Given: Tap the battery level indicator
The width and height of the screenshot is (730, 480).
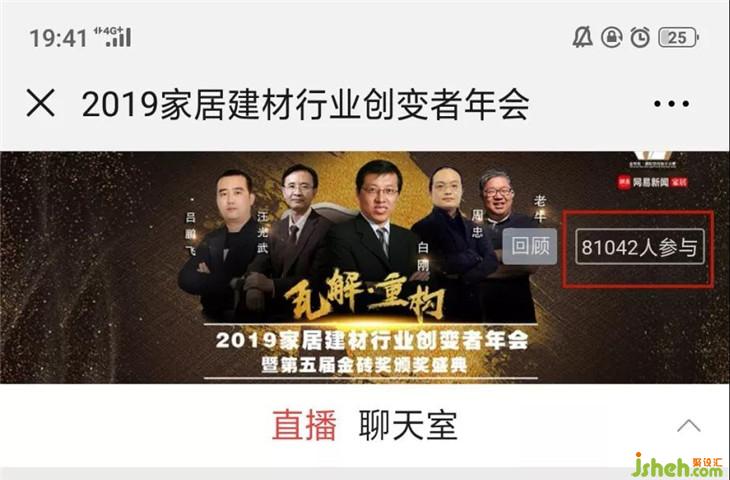Looking at the screenshot, I should 679,38.
